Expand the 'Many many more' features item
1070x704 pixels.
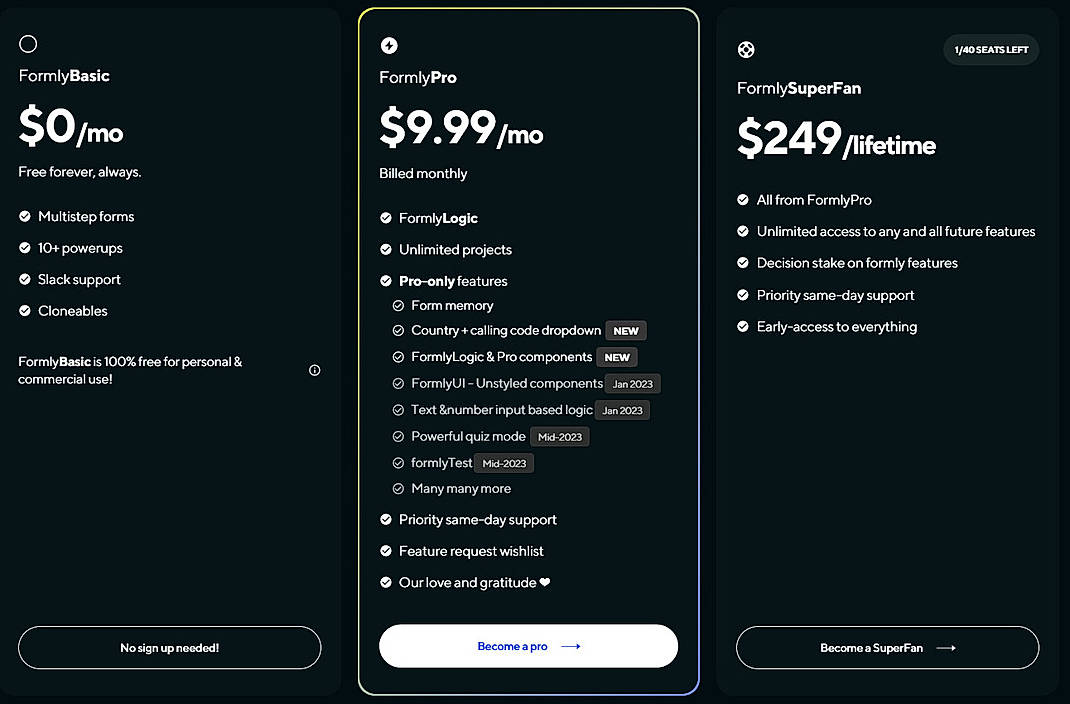[460, 488]
